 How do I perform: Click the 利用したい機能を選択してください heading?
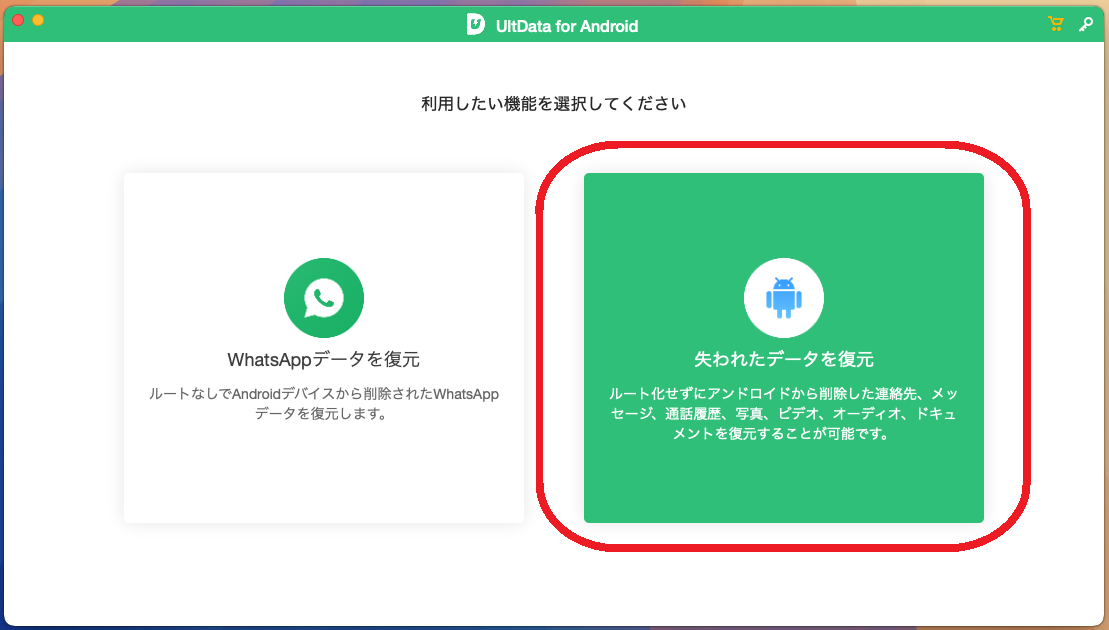pos(554,104)
